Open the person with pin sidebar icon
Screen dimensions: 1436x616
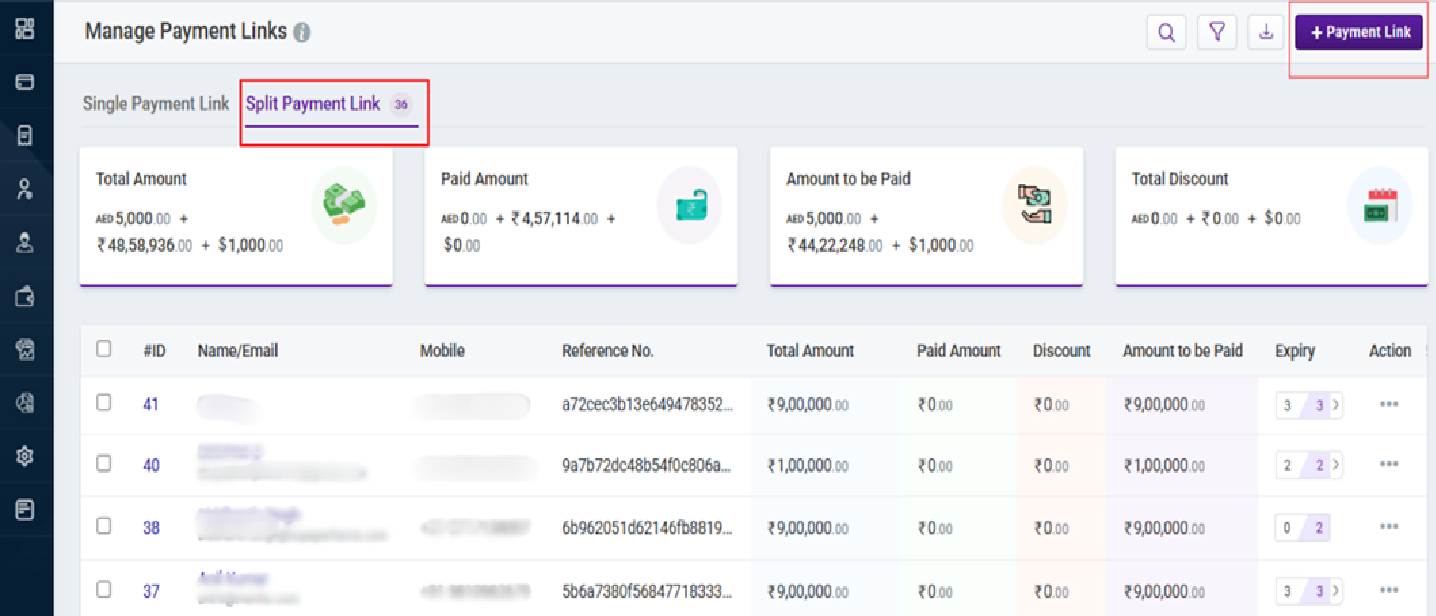(25, 189)
